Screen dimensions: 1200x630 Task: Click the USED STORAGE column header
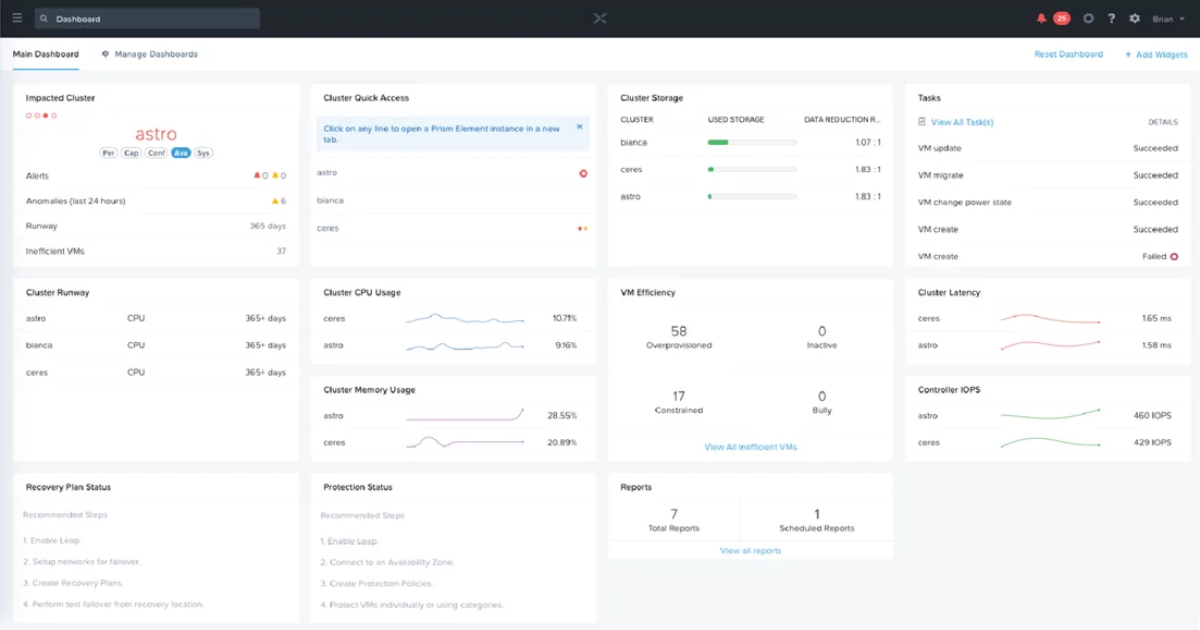[x=735, y=119]
